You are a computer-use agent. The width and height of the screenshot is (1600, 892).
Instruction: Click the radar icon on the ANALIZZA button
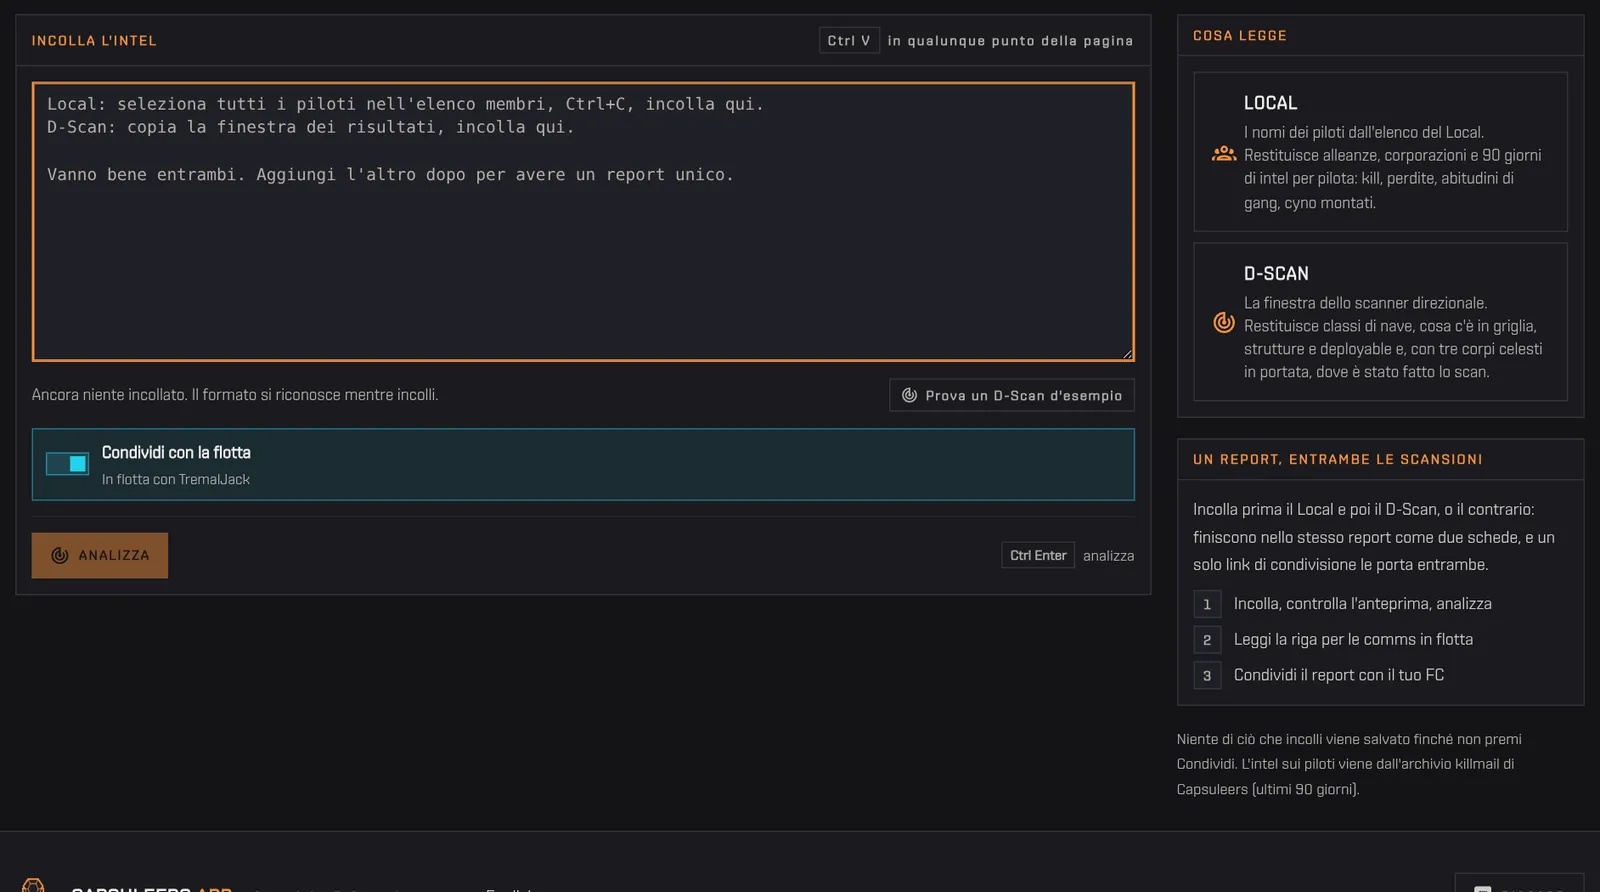tap(60, 555)
